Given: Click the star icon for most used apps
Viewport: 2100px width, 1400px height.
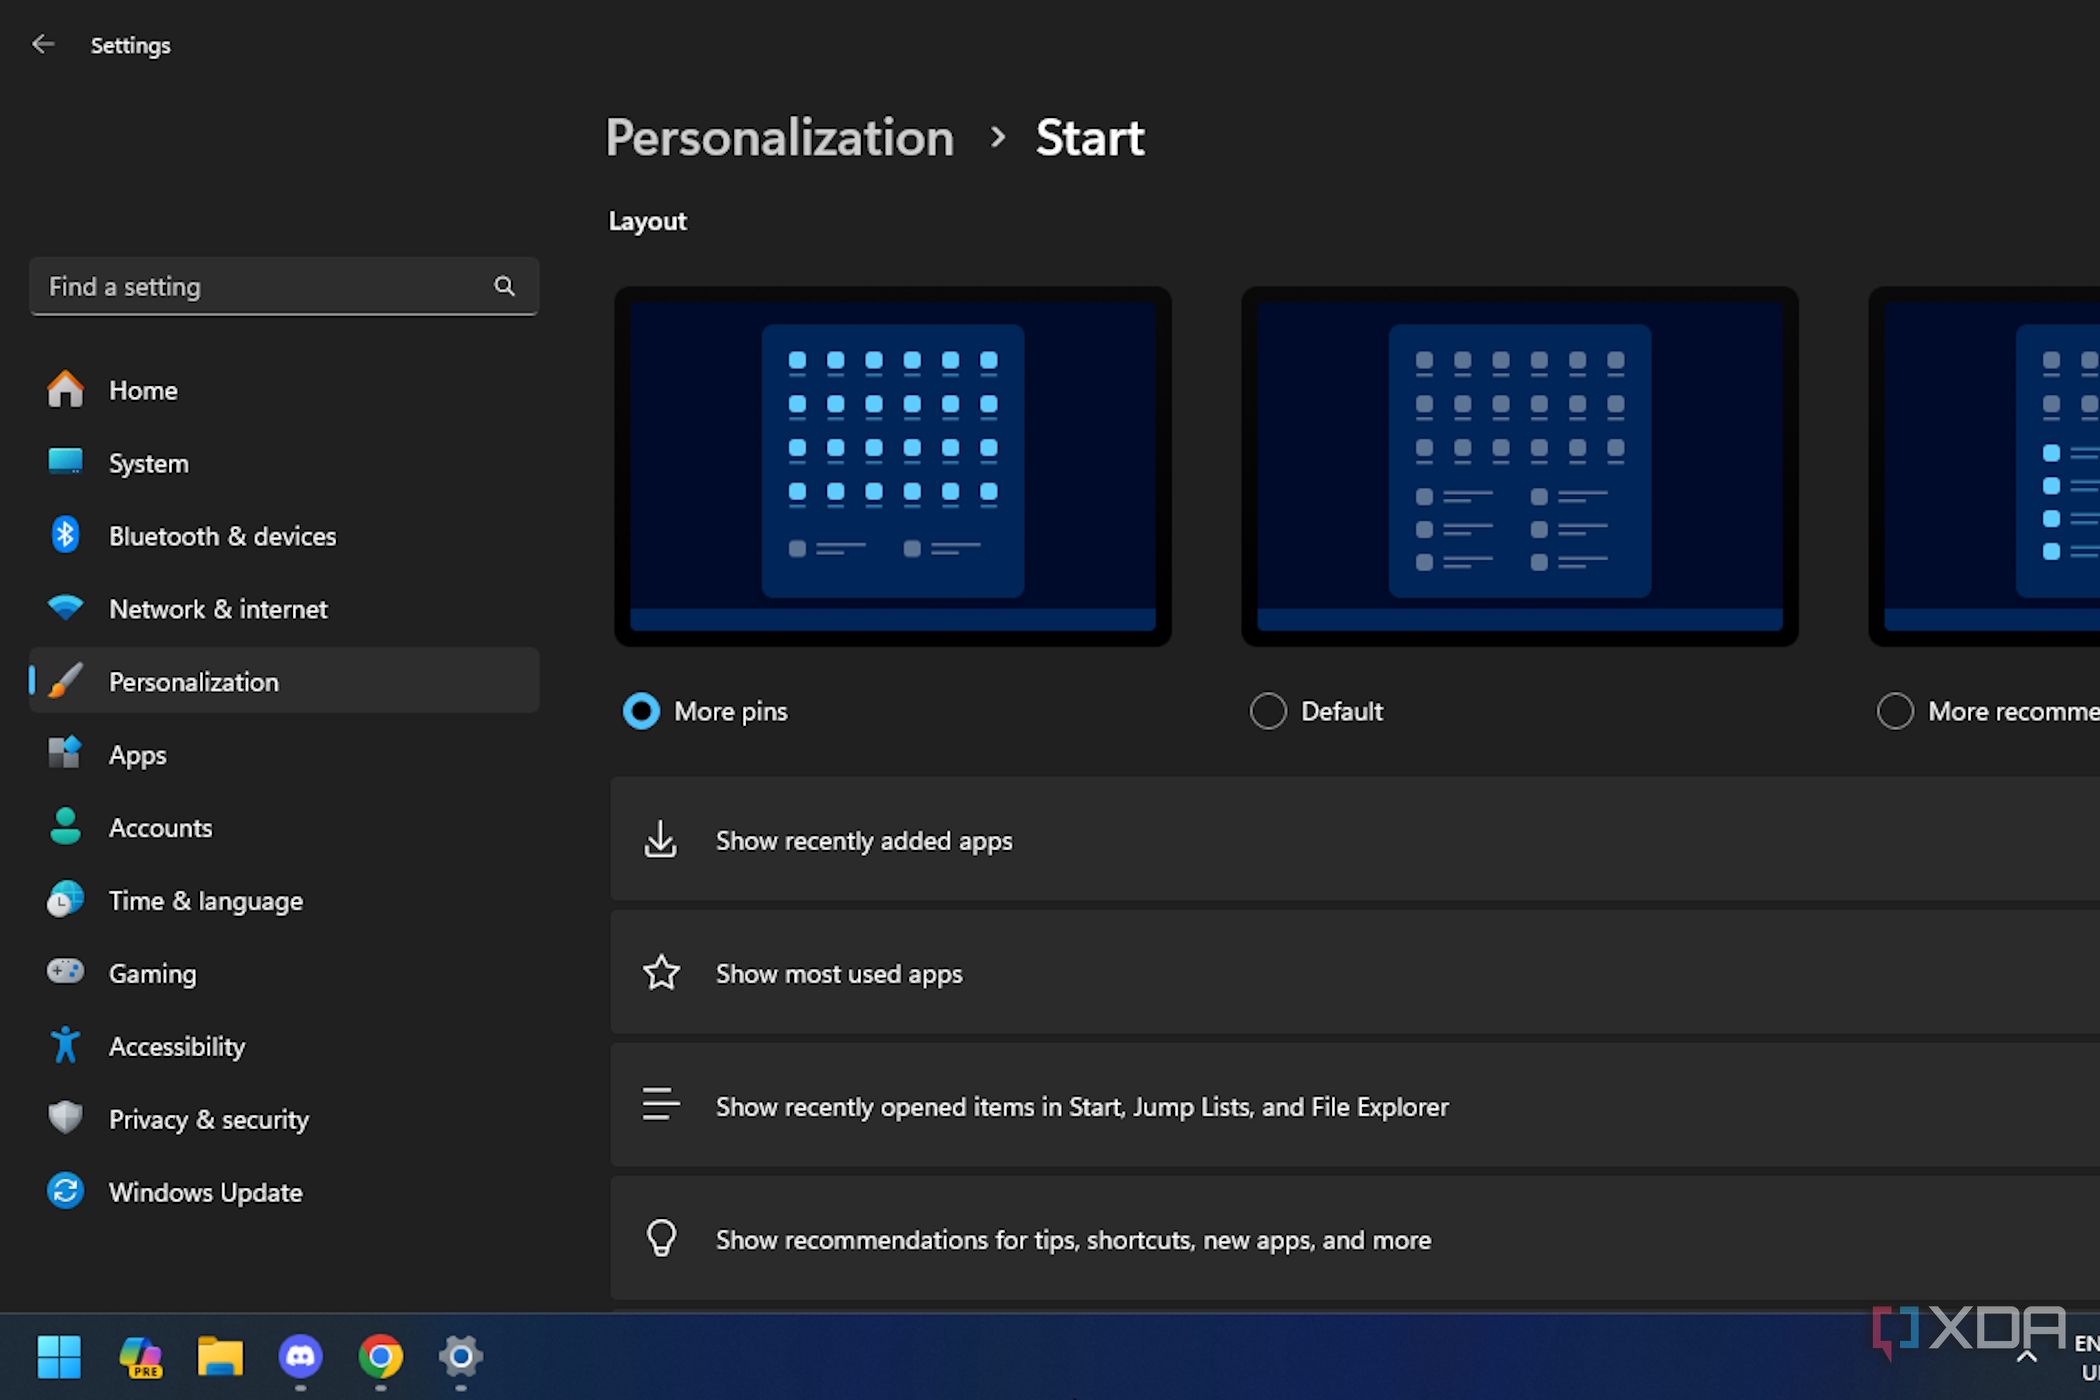Looking at the screenshot, I should [661, 973].
